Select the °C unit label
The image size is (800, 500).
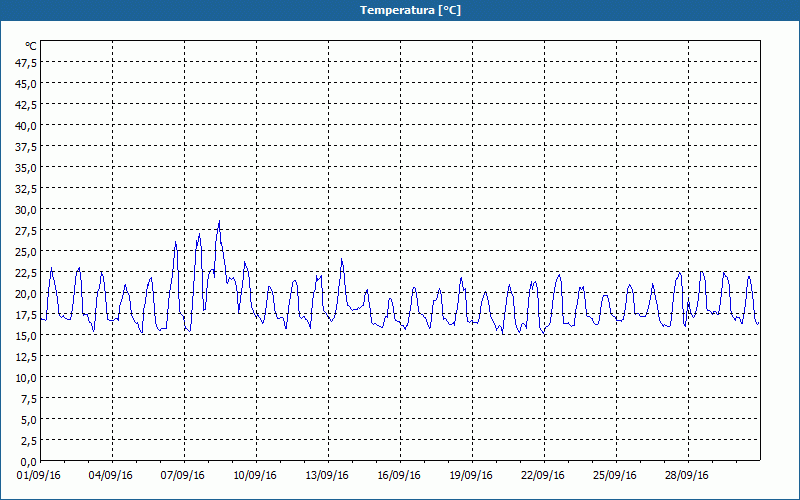coord(31,46)
